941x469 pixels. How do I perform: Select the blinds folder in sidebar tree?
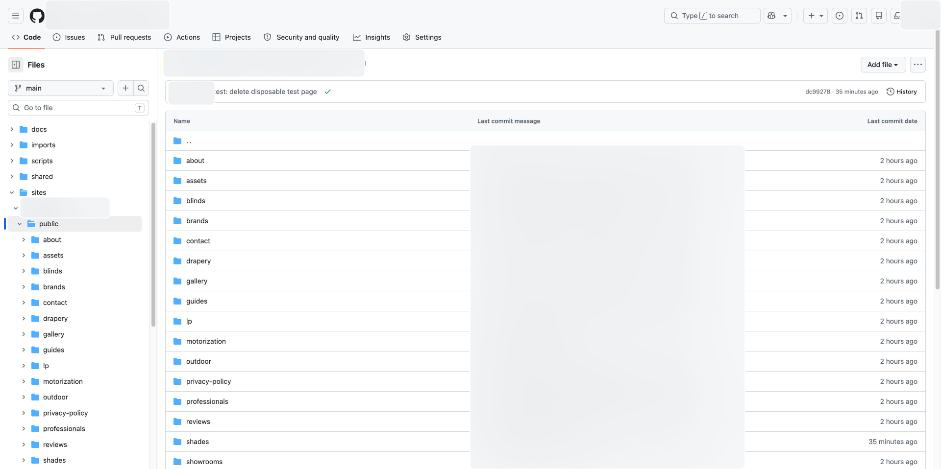coord(52,271)
